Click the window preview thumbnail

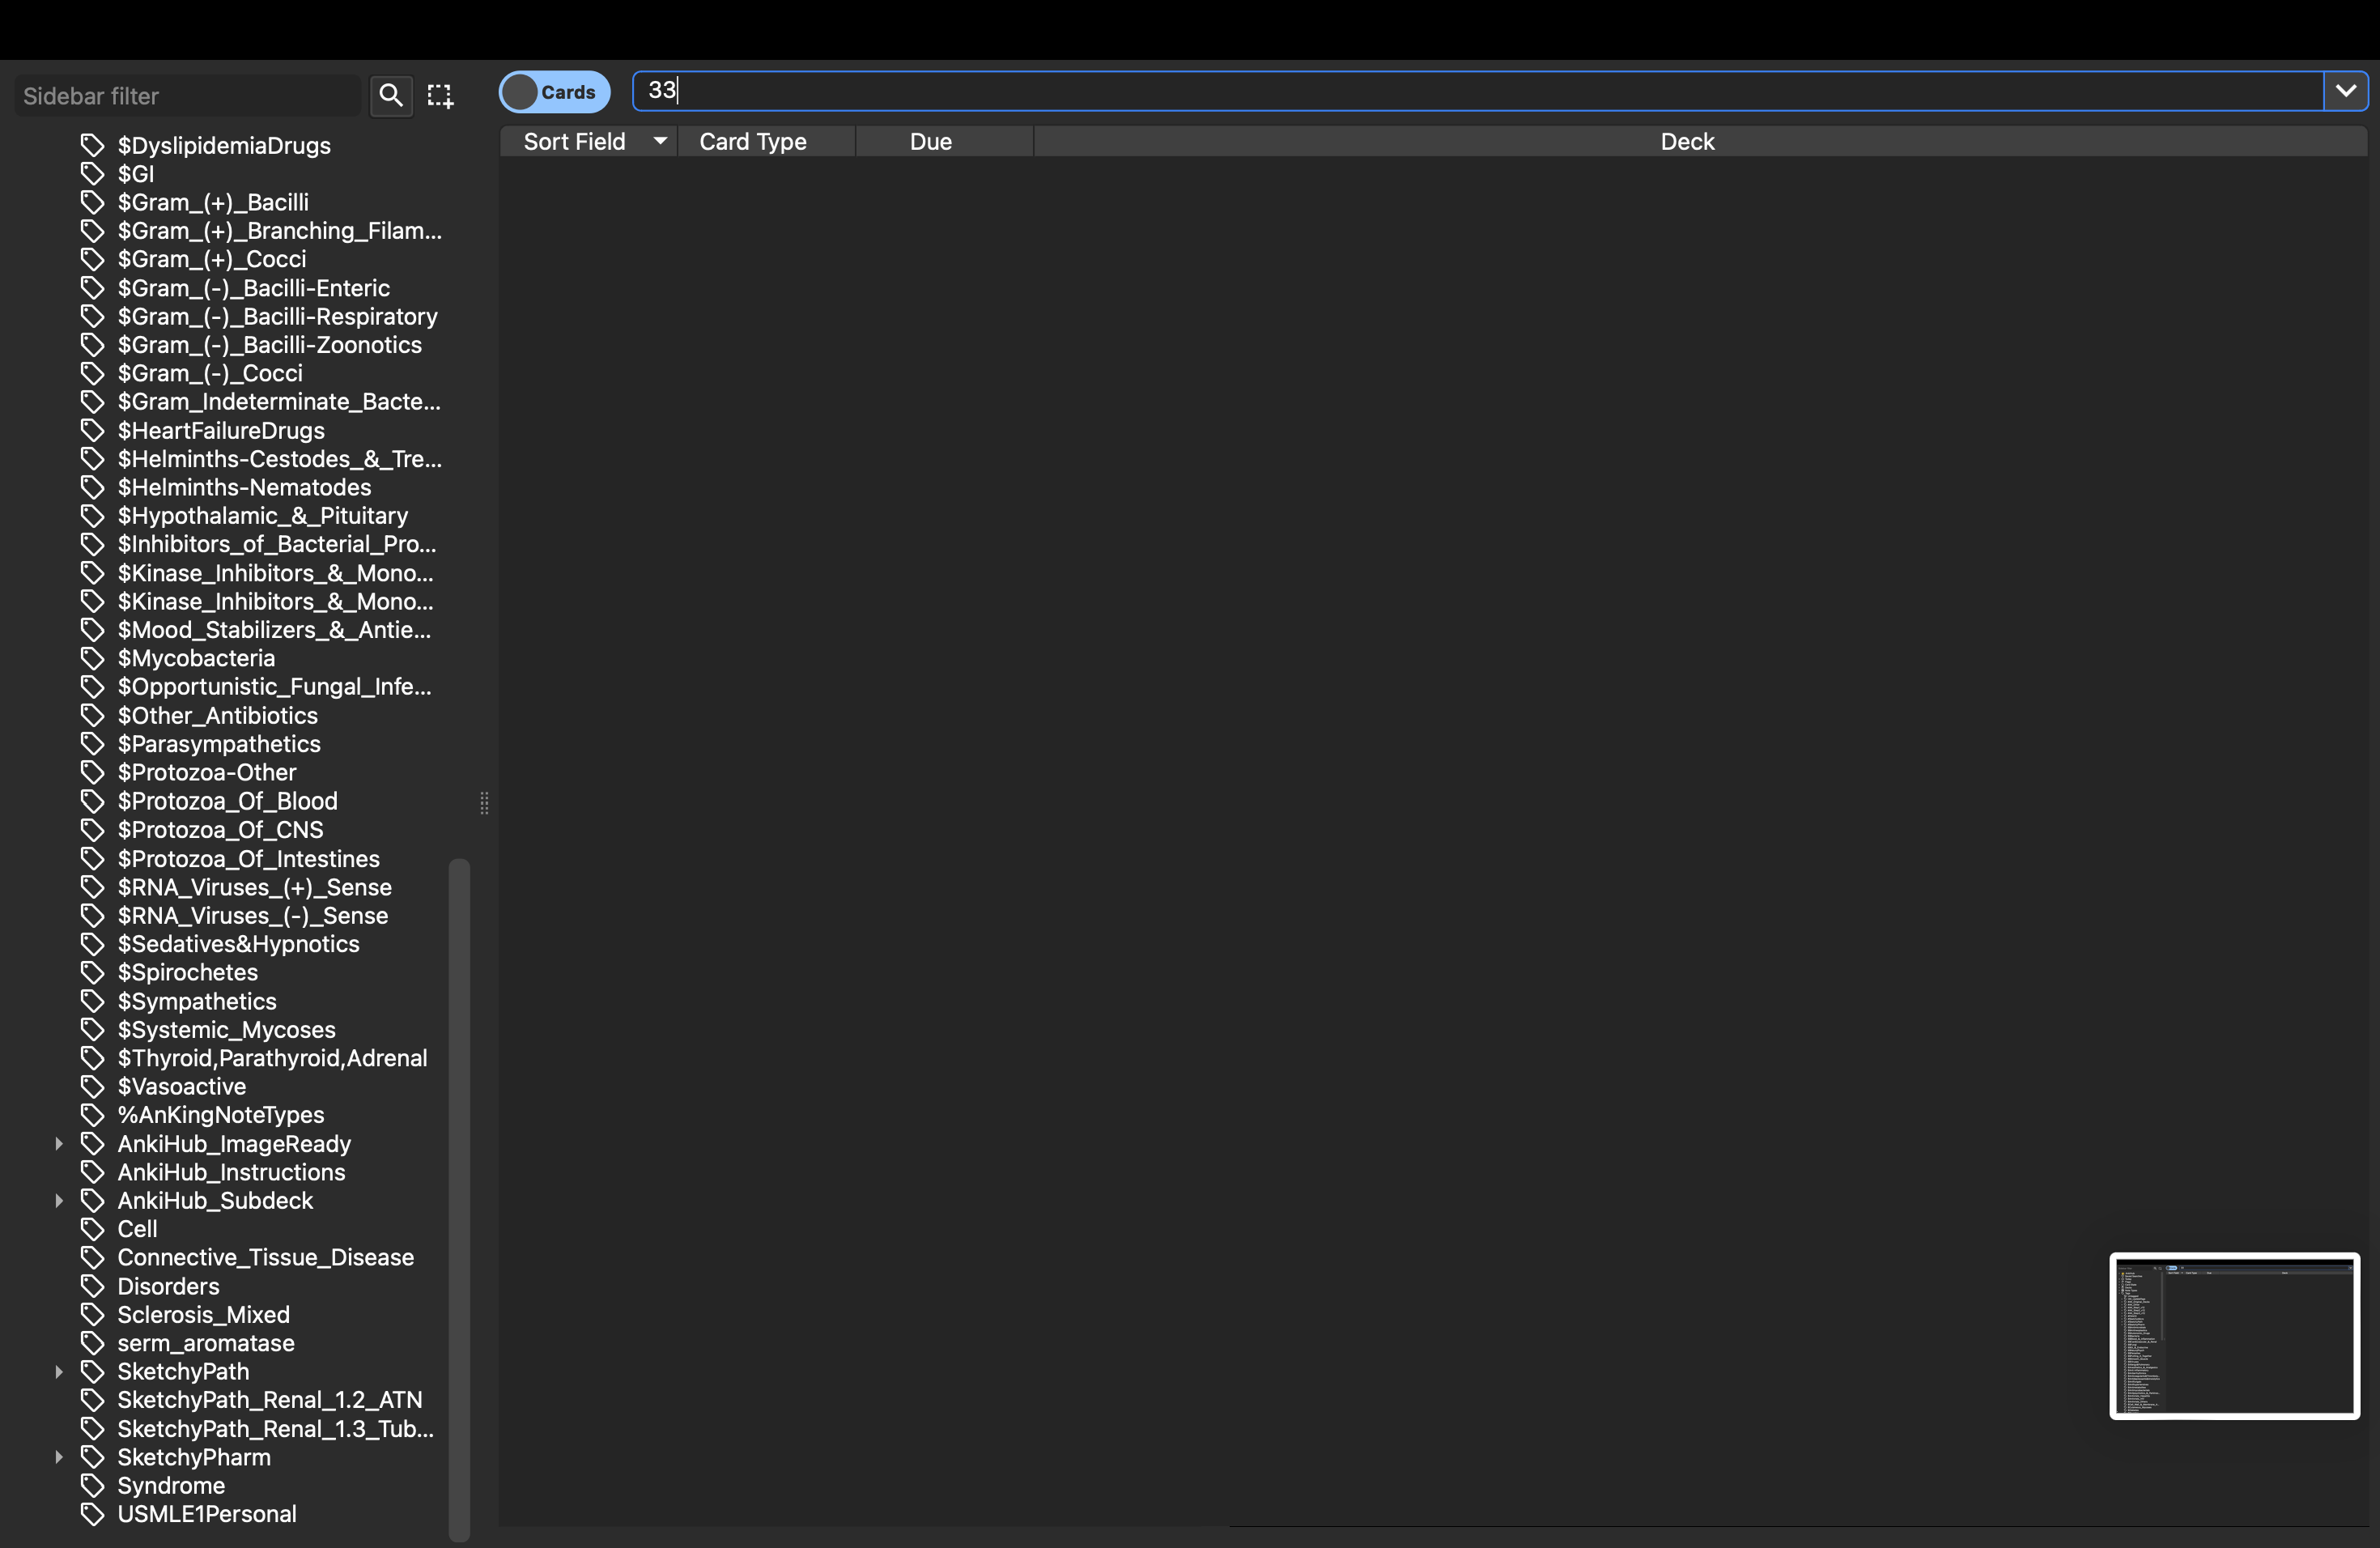pyautogui.click(x=2234, y=1335)
